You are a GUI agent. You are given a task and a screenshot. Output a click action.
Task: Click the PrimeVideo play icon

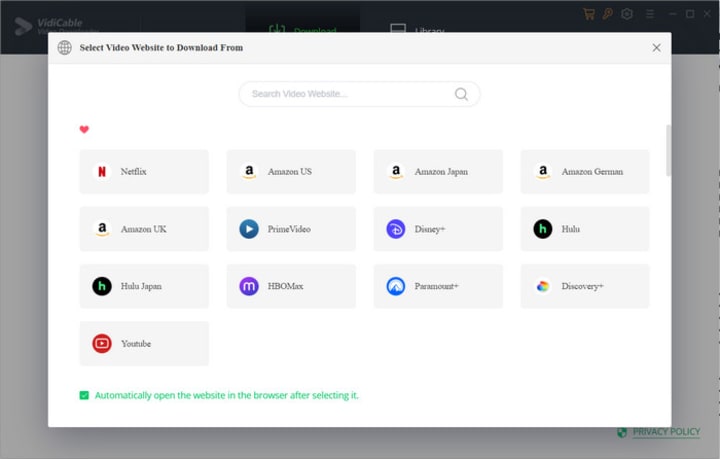249,229
